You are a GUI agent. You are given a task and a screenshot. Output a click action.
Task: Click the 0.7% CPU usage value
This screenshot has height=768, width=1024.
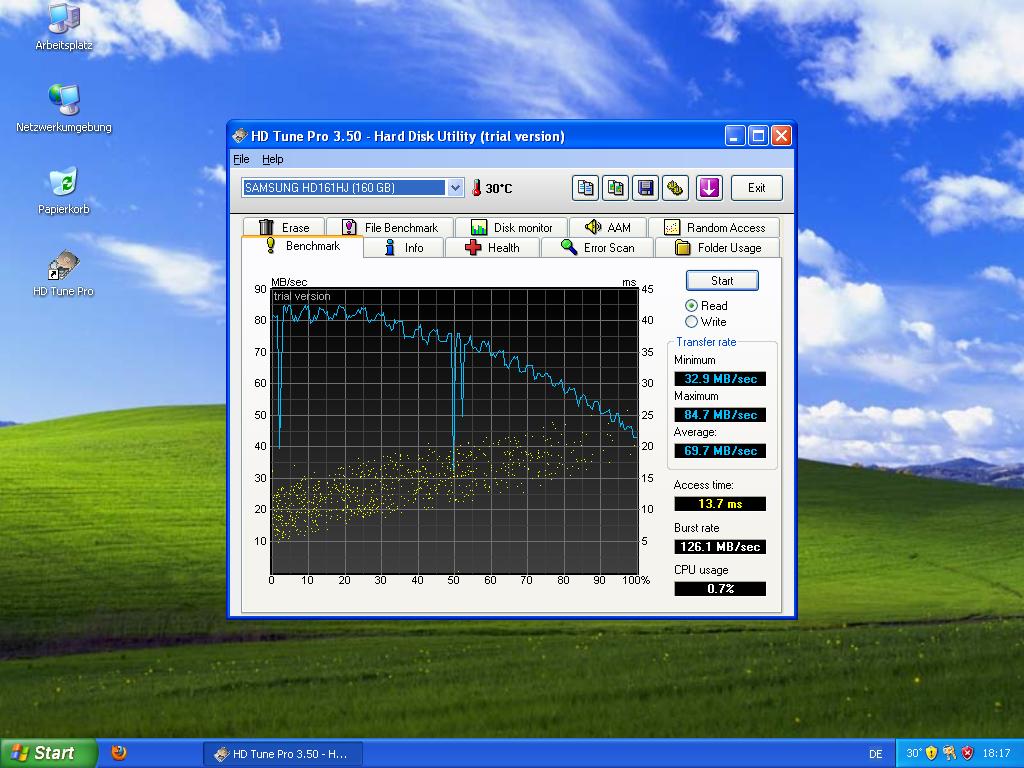(x=720, y=588)
